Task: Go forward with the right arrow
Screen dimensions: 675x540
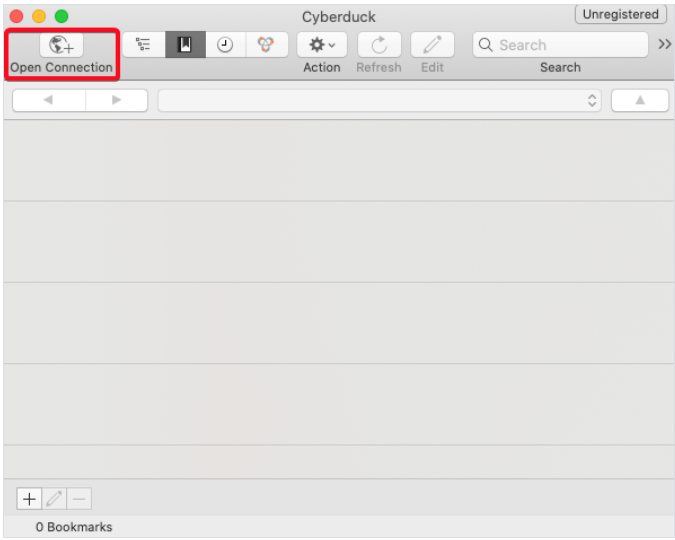Action: [116, 100]
